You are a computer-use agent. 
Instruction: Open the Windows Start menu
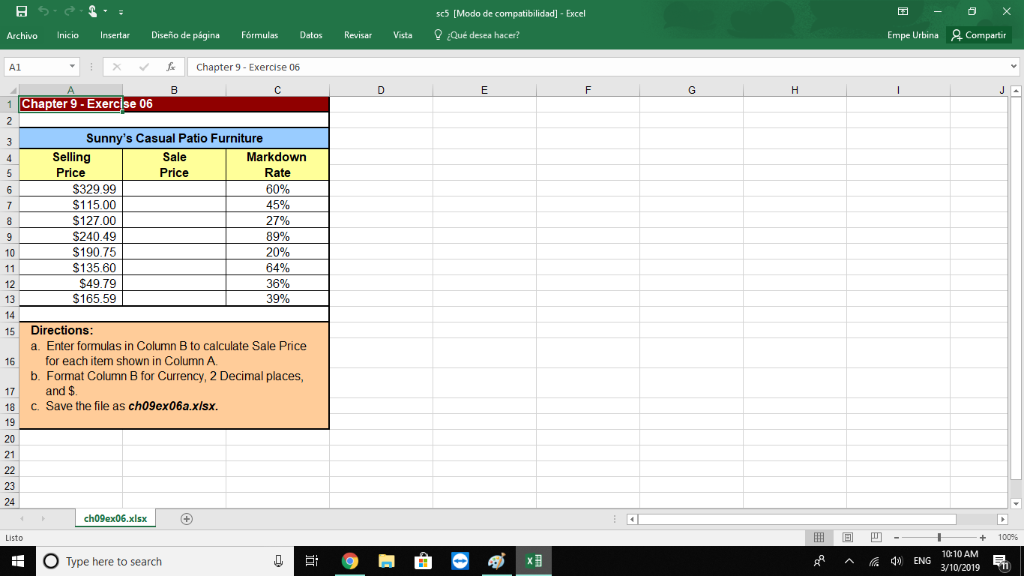(x=18, y=561)
